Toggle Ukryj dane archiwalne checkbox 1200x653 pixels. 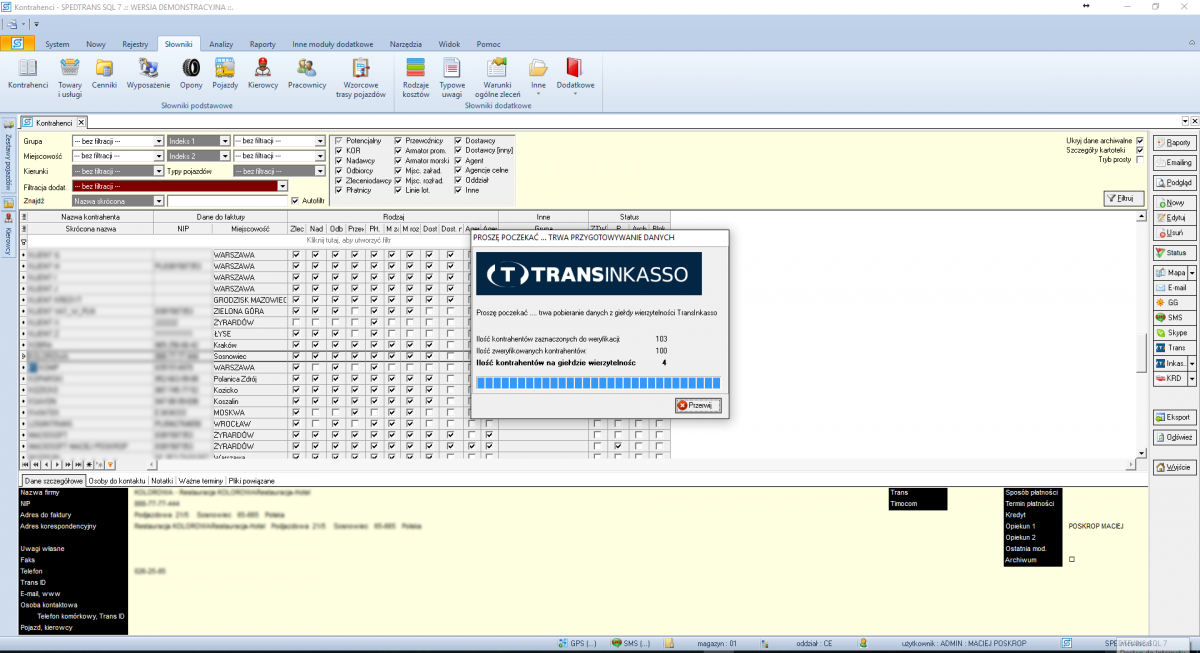[1139, 141]
